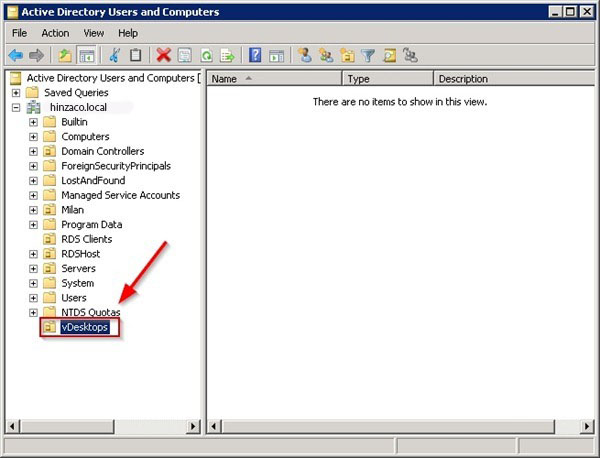The width and height of the screenshot is (600, 458).
Task: Expand the Domain Controllers container
Action: point(33,151)
